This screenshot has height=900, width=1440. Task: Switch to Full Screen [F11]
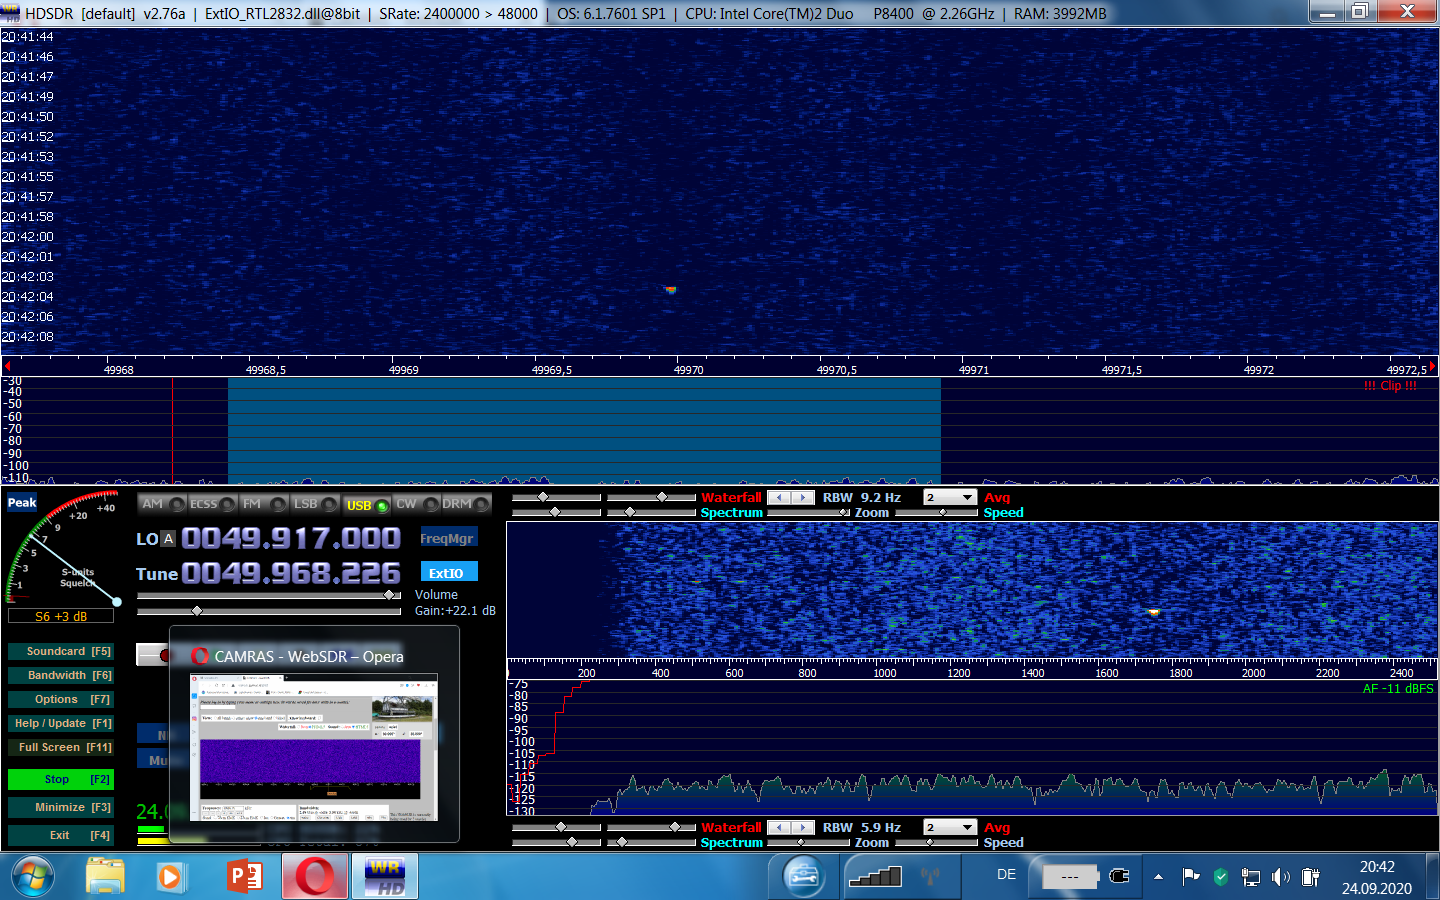coord(60,747)
